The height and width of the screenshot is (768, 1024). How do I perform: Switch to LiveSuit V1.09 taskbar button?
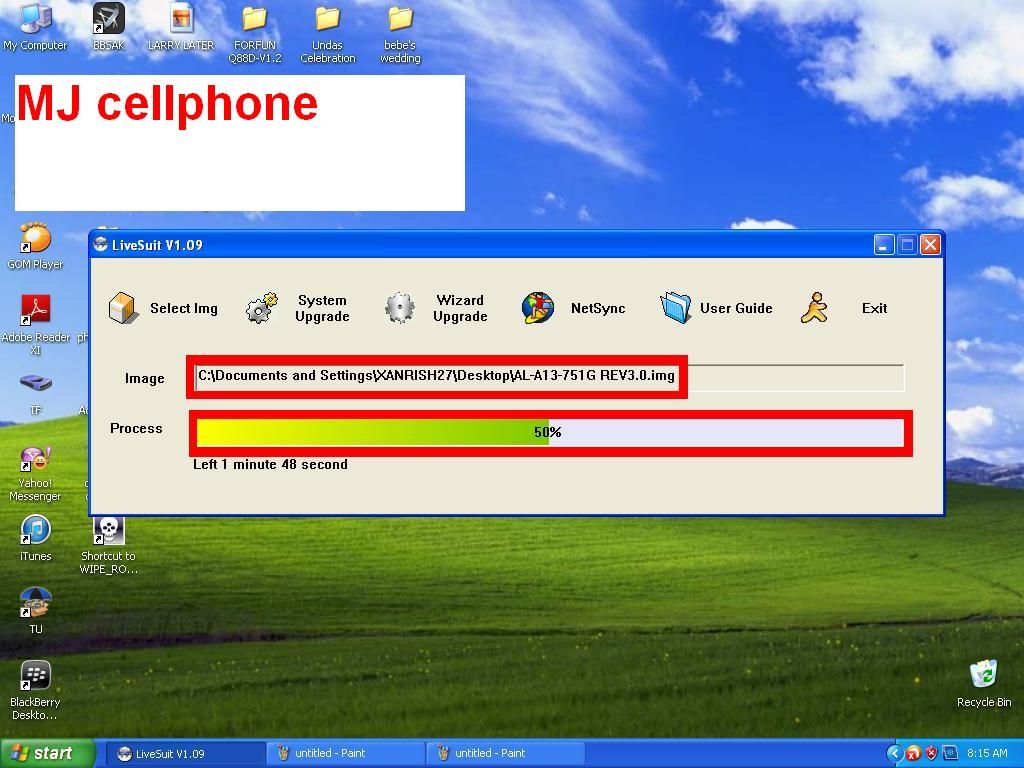tap(185, 753)
